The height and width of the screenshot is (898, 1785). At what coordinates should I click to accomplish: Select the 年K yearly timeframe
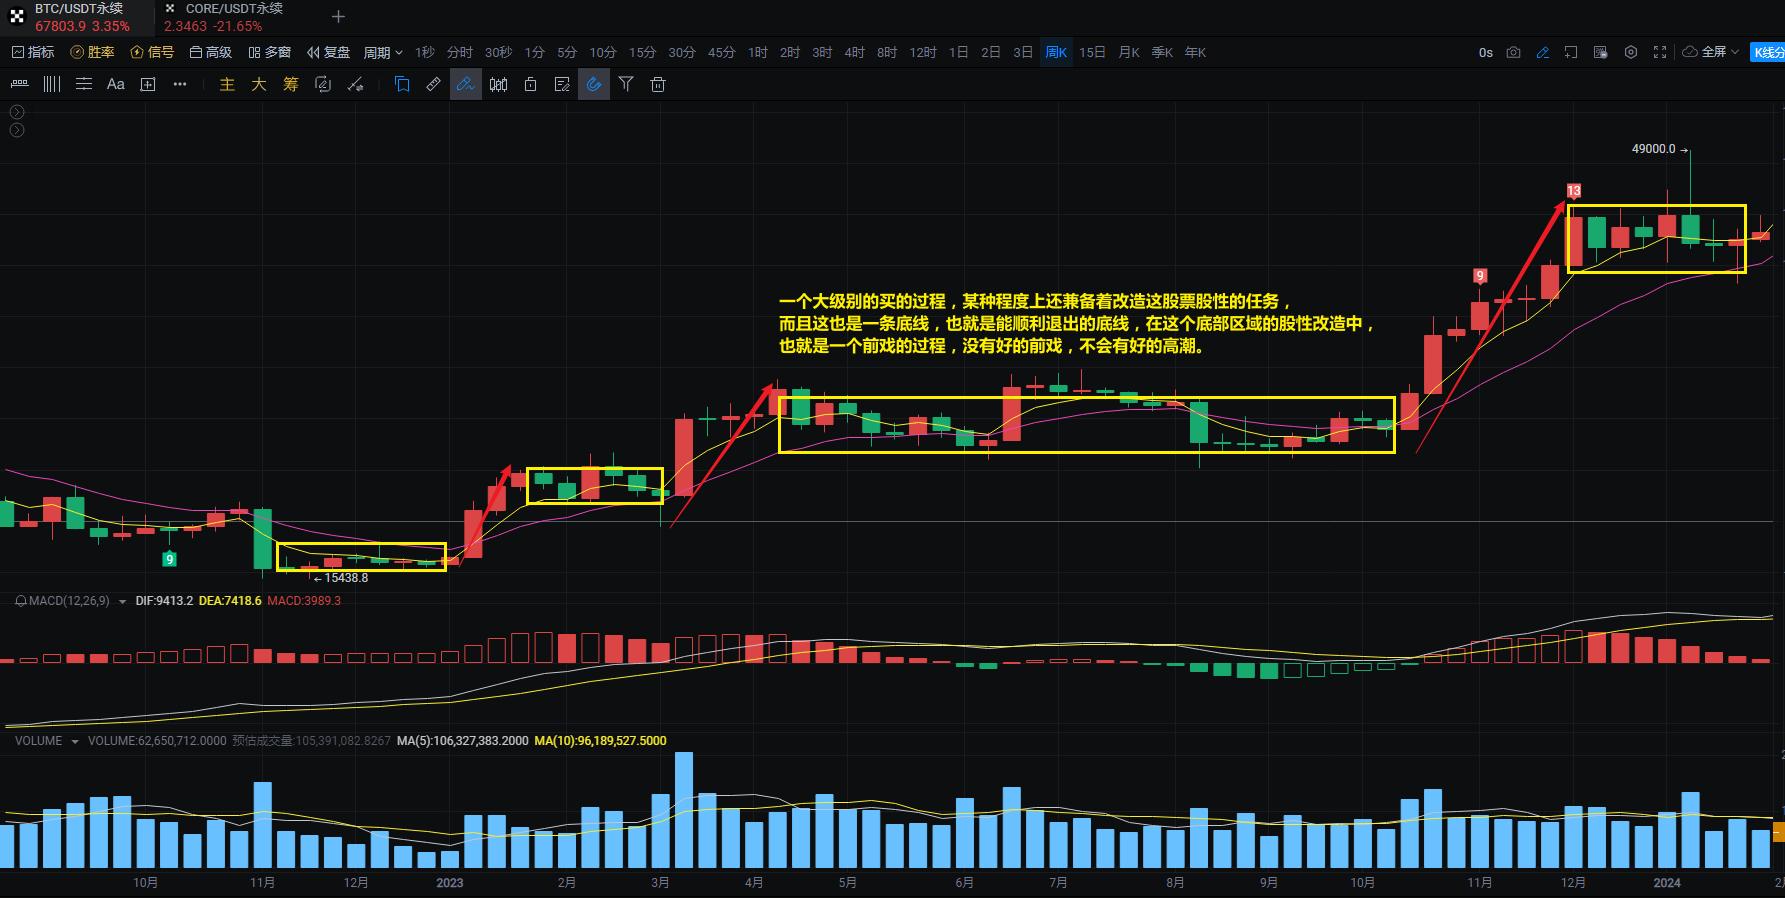tap(1195, 52)
